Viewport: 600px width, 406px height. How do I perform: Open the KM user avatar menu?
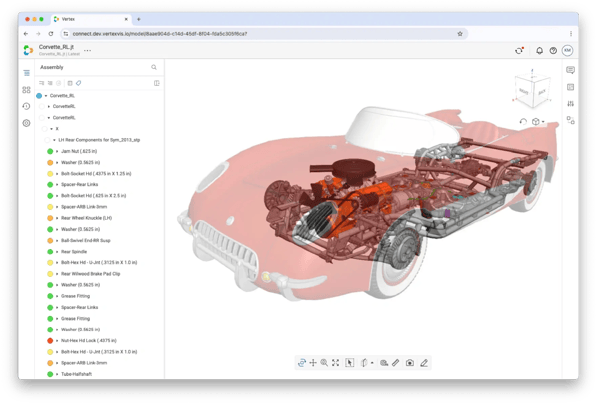(567, 51)
